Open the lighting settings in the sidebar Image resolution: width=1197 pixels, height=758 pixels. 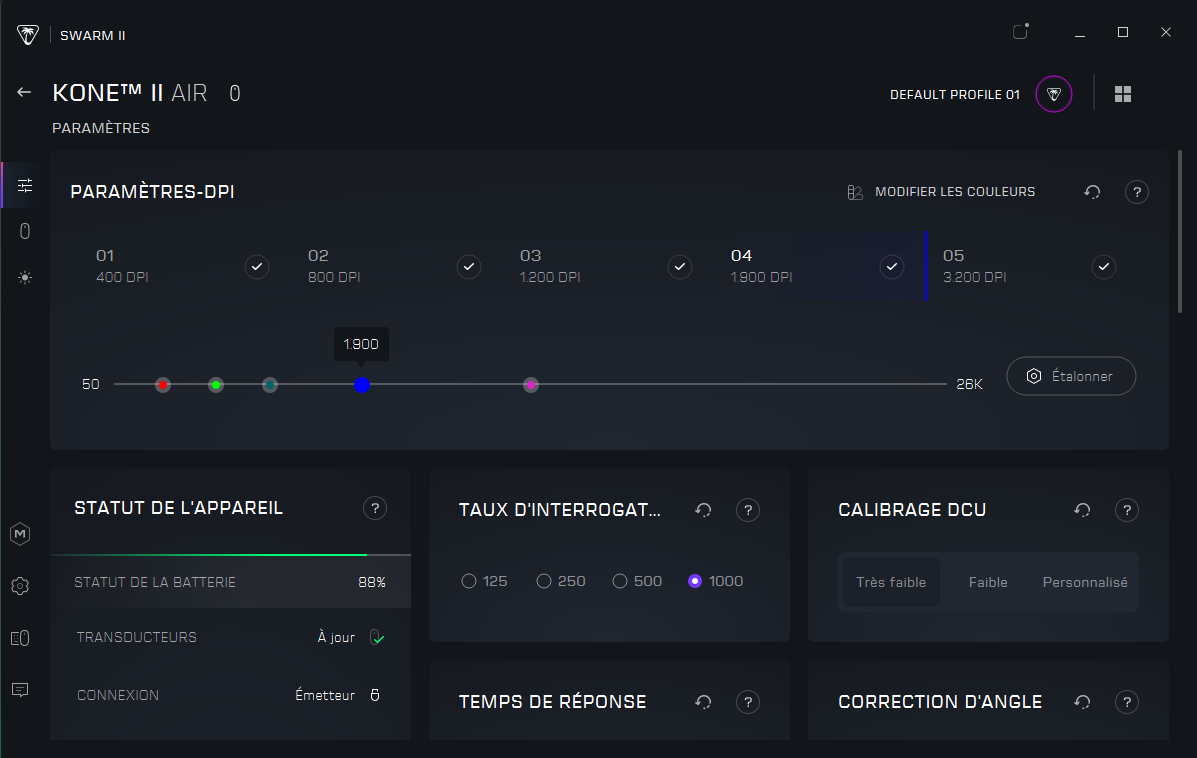[25, 278]
